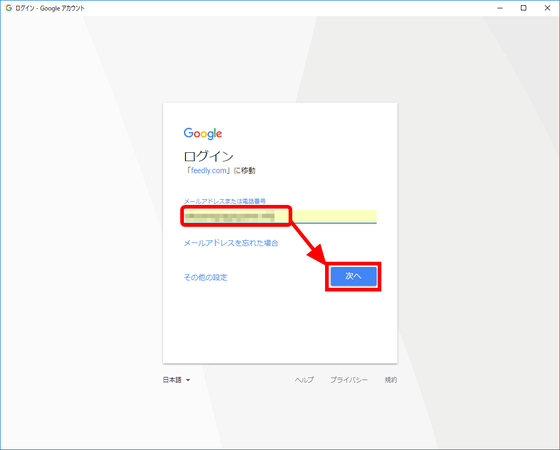Focus the email or phone input field
The height and width of the screenshot is (450, 560).
pyautogui.click(x=280, y=216)
